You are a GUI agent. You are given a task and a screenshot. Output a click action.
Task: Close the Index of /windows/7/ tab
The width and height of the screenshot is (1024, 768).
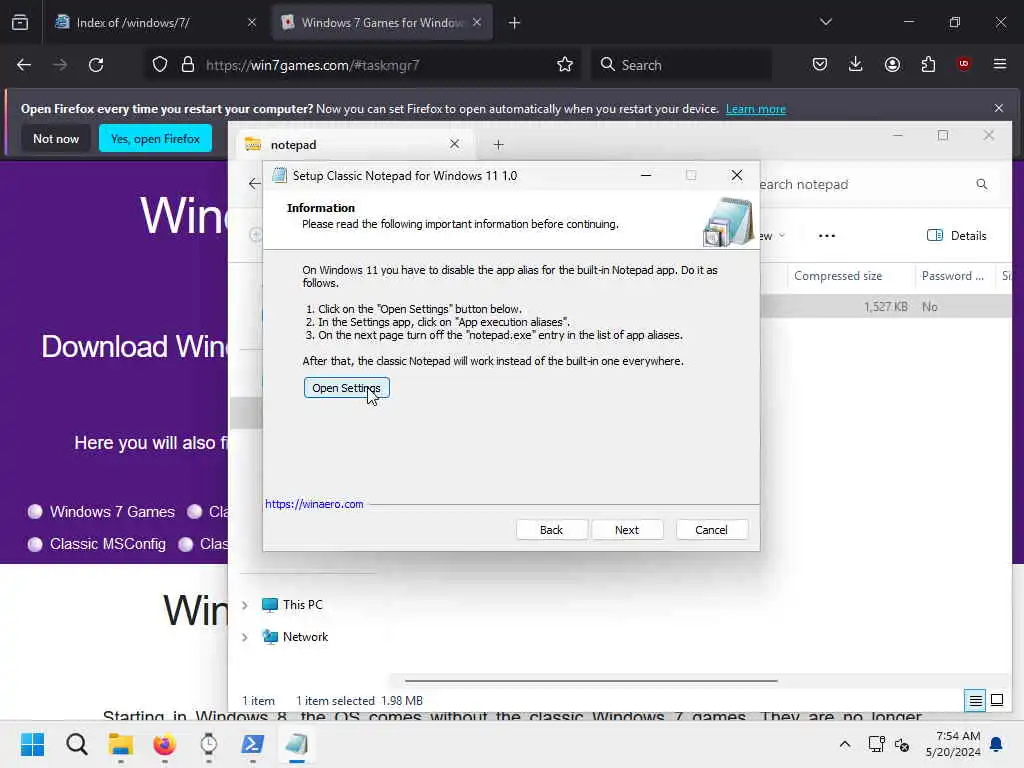tap(252, 23)
